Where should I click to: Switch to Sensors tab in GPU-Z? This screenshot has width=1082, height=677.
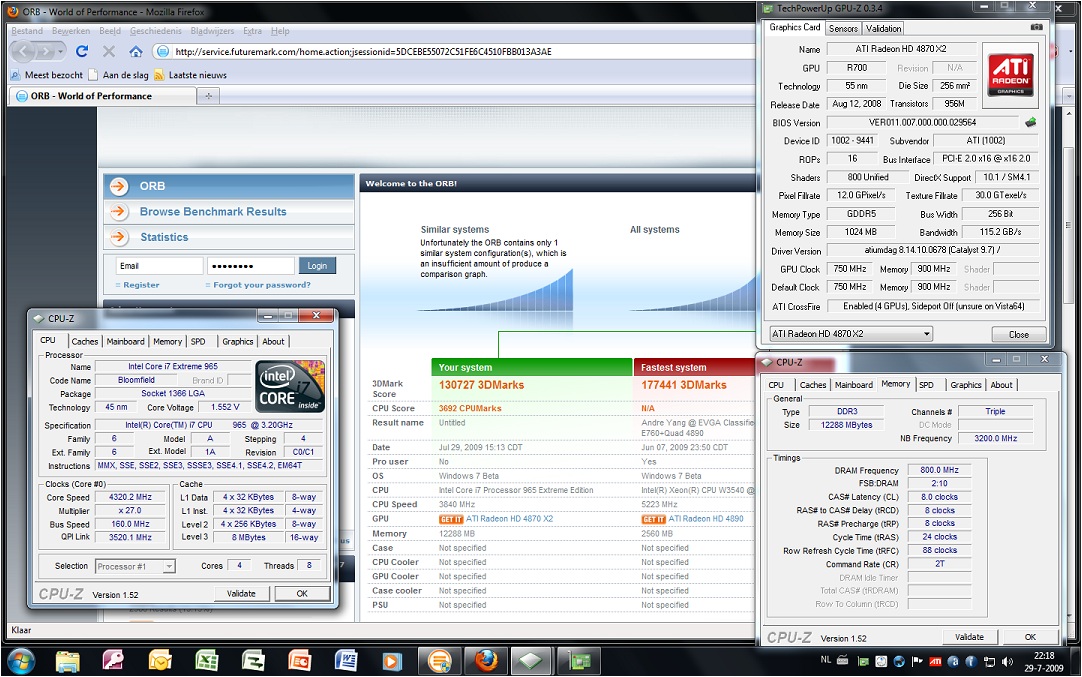[843, 28]
